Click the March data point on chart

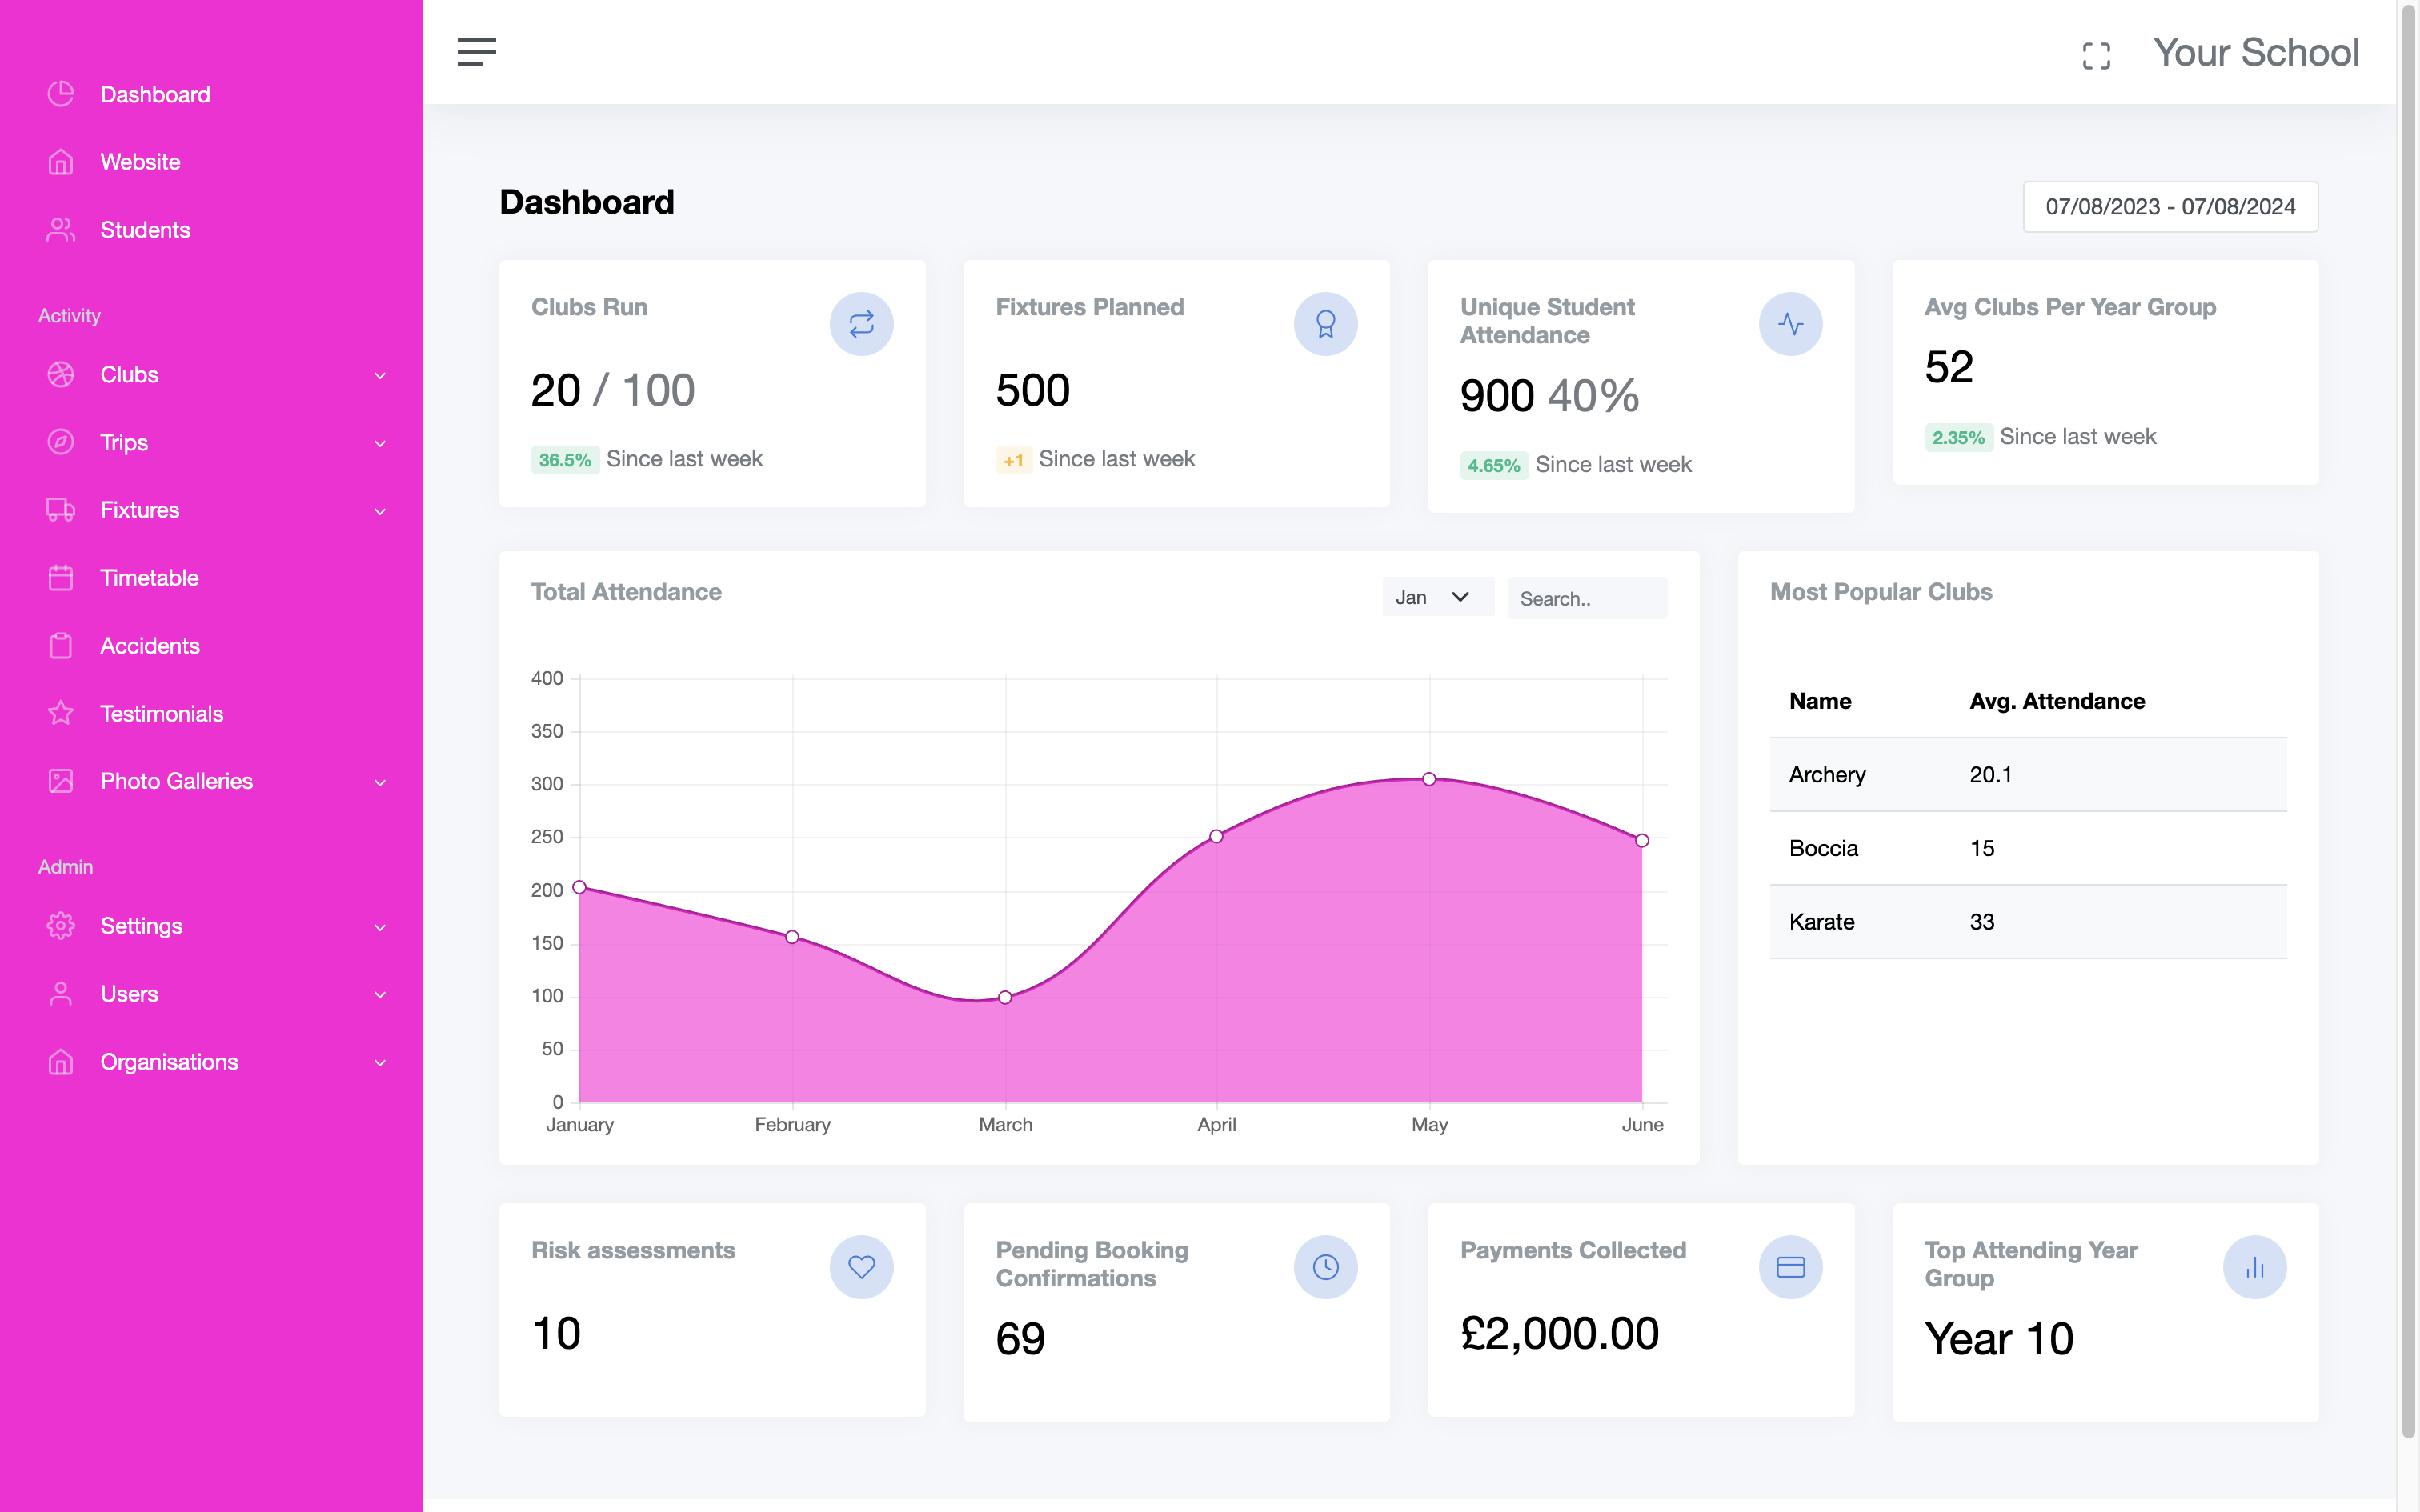click(1005, 997)
